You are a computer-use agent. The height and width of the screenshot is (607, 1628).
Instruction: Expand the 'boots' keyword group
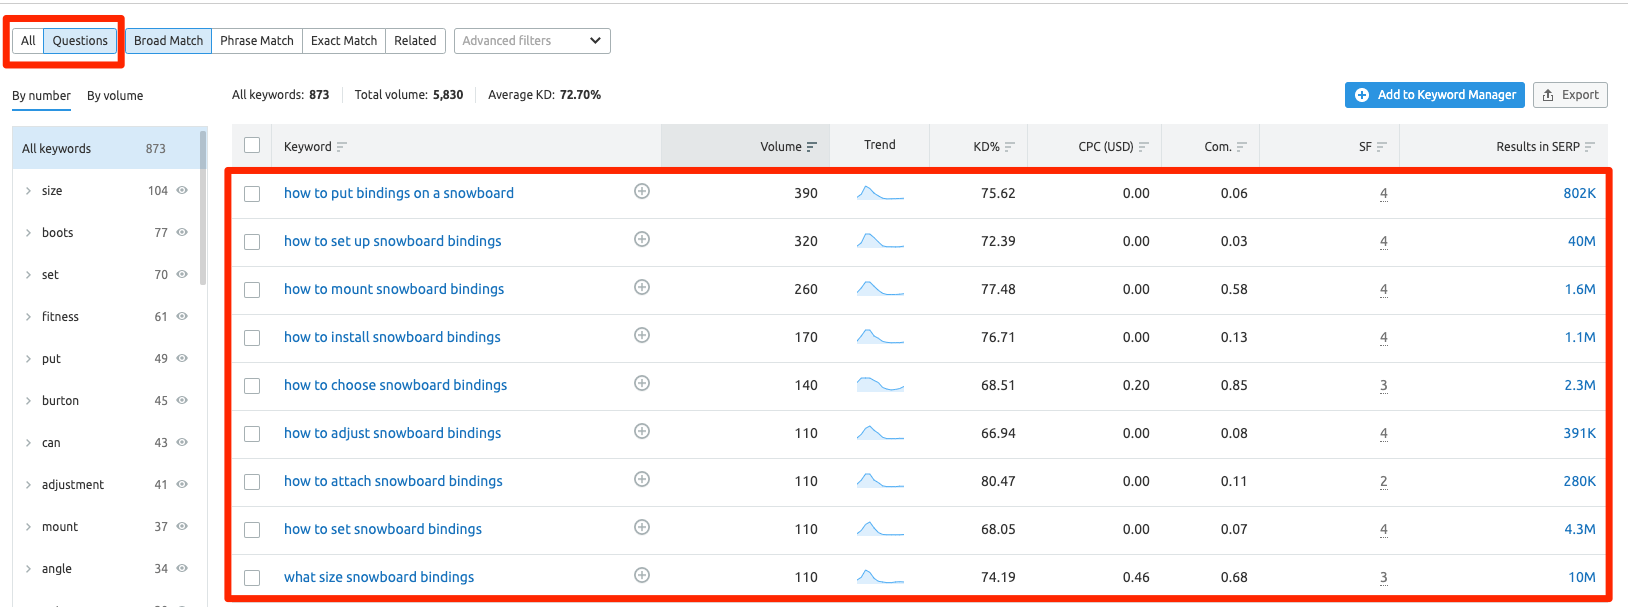click(x=28, y=233)
